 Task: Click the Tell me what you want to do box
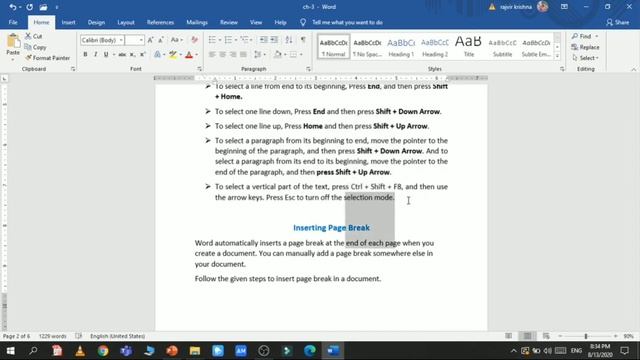[x=347, y=22]
